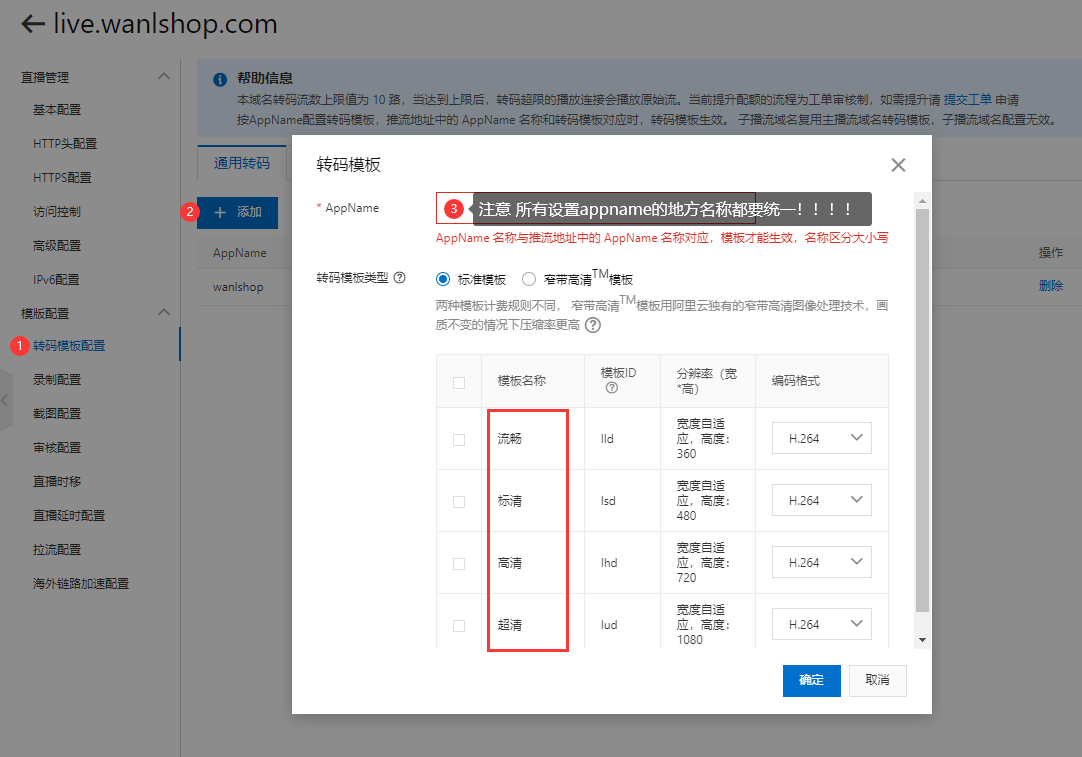1082x757 pixels.
Task: Collapse the 直播管理 sidebar section
Action: 164,76
